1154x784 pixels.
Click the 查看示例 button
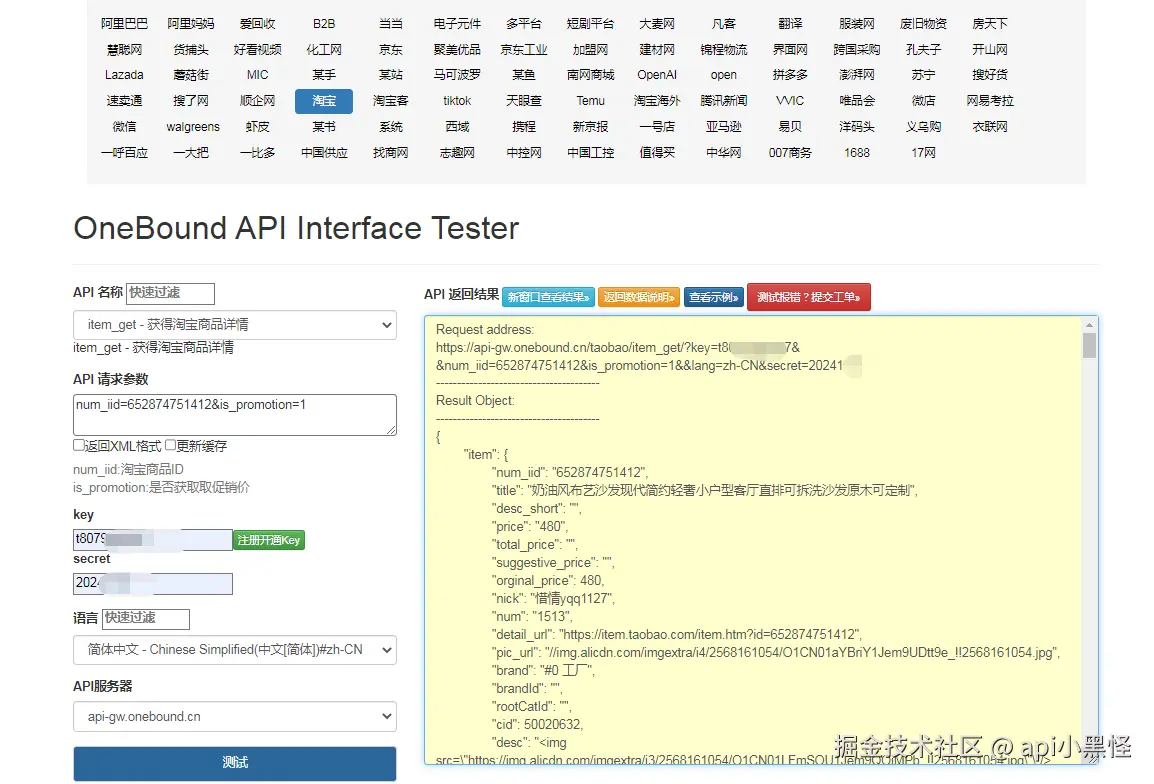pyautogui.click(x=714, y=297)
